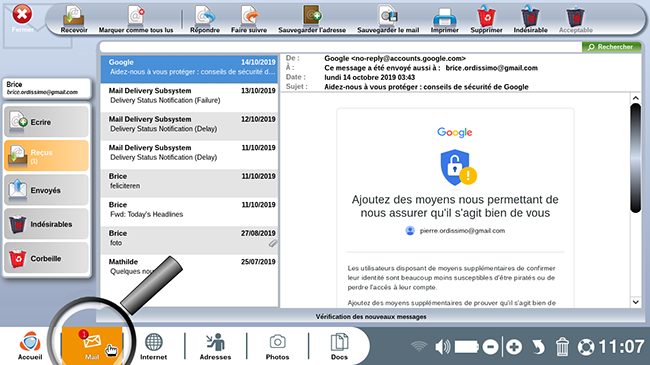Viewport: 650px width, 365px height.
Task: Save the sender via Sauvegarder l'adresse
Action: pyautogui.click(x=312, y=19)
